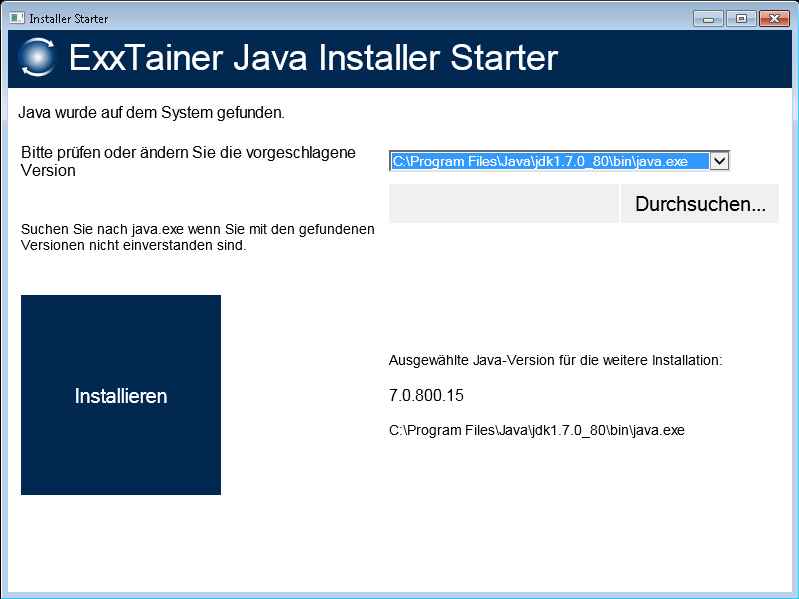Minimize the Installer Starter window
This screenshot has height=599, width=799.
(x=708, y=19)
